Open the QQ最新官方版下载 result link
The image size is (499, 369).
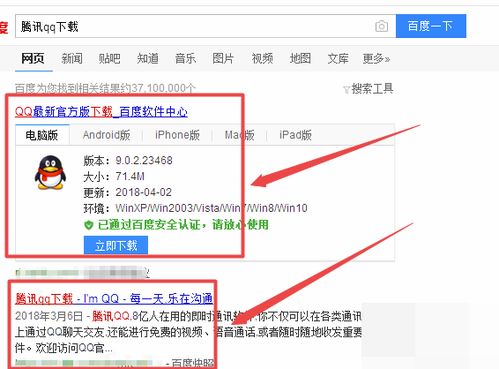101,112
